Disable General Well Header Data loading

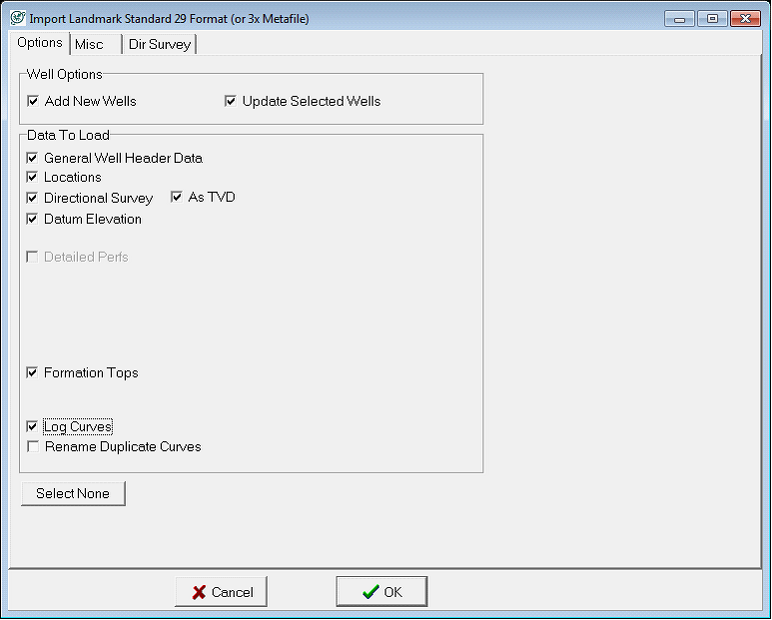point(33,158)
